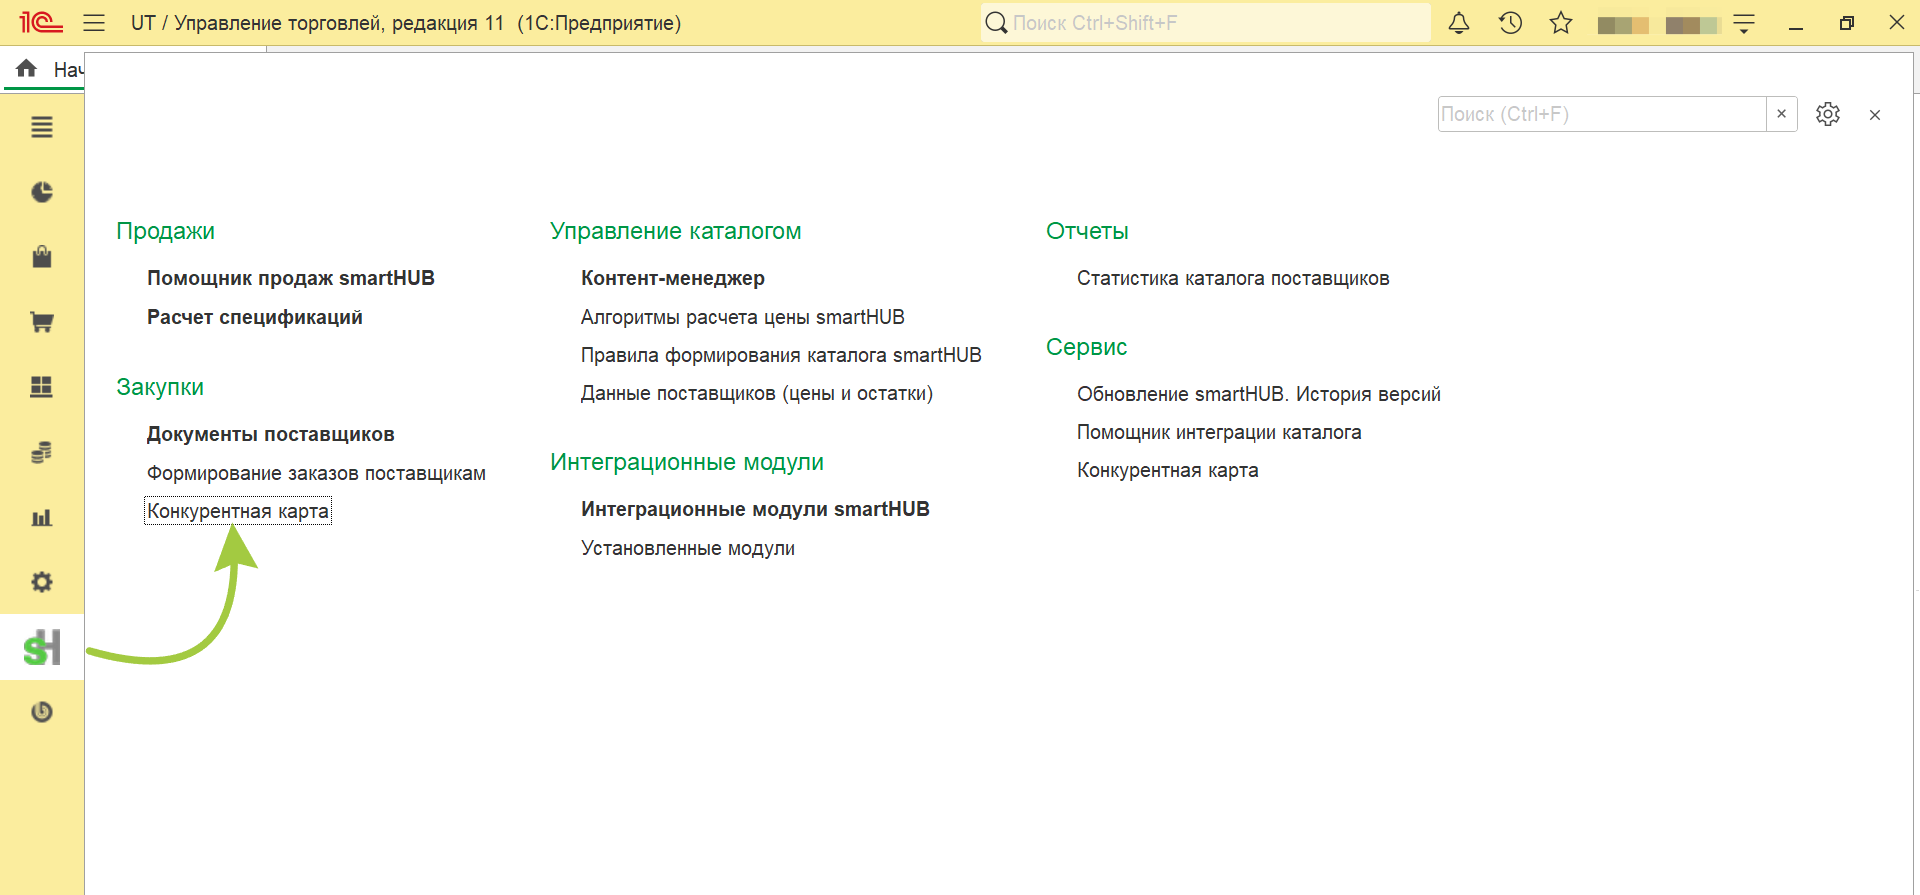Click the Поиск (Ctrl+F) menu search field
Screen dimensions: 1920x895
(1602, 114)
